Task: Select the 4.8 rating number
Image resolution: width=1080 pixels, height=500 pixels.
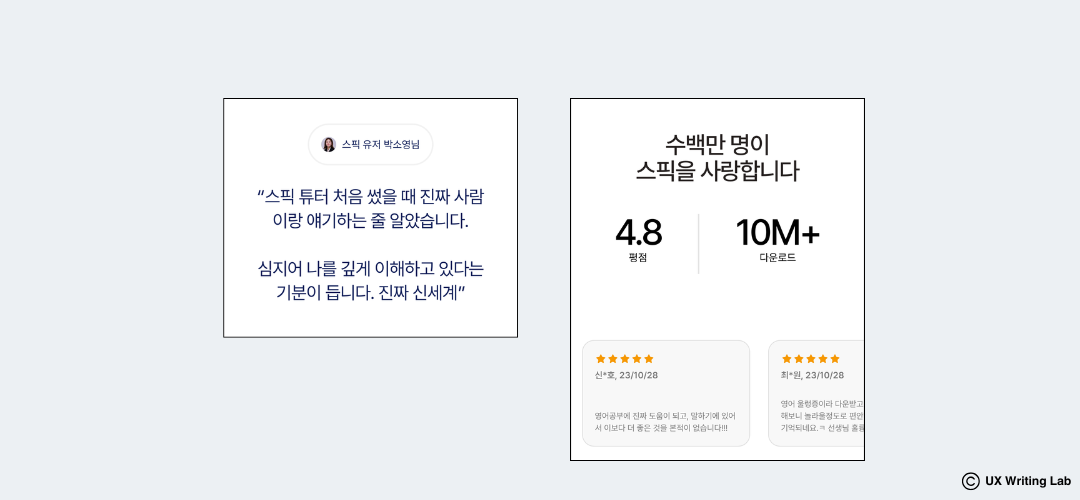Action: (638, 233)
